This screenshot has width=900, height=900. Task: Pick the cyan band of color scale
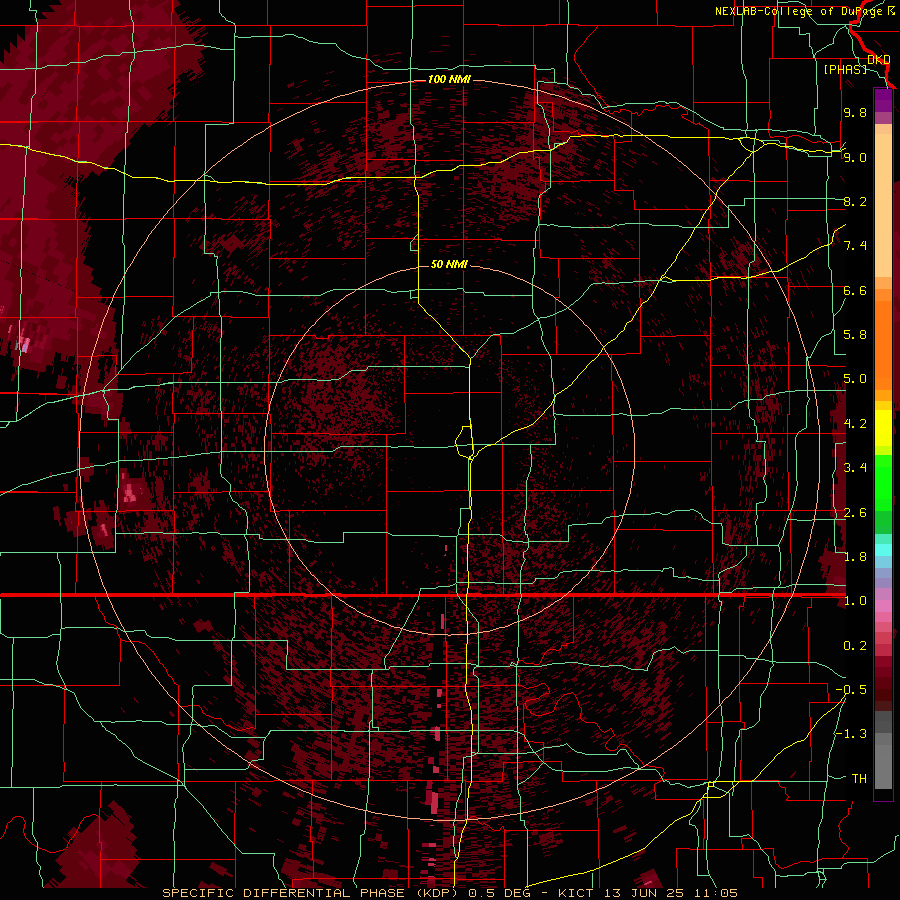coord(883,550)
